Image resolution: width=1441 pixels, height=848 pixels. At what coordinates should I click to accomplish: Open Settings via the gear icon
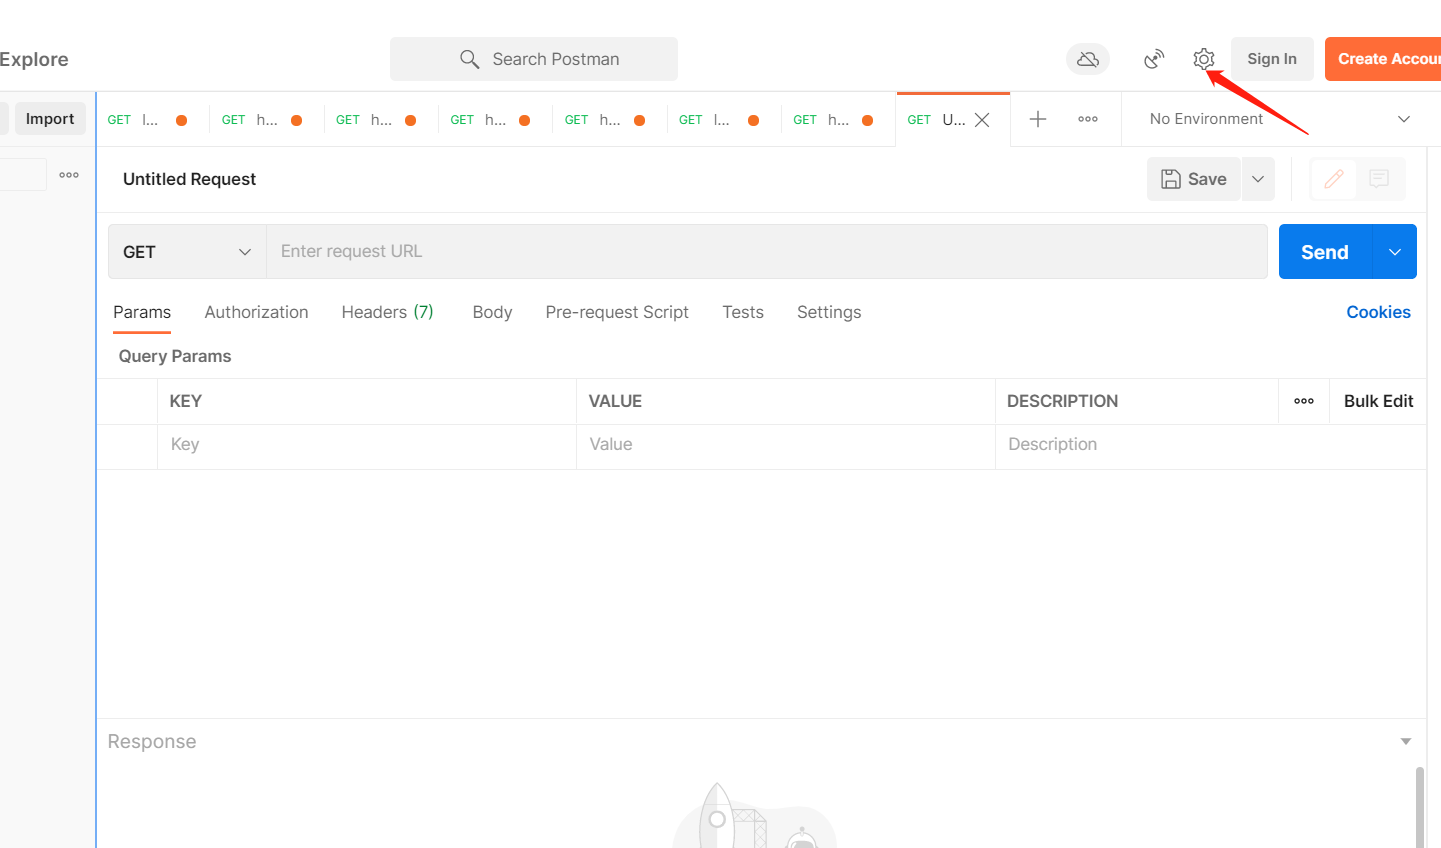[x=1203, y=59]
